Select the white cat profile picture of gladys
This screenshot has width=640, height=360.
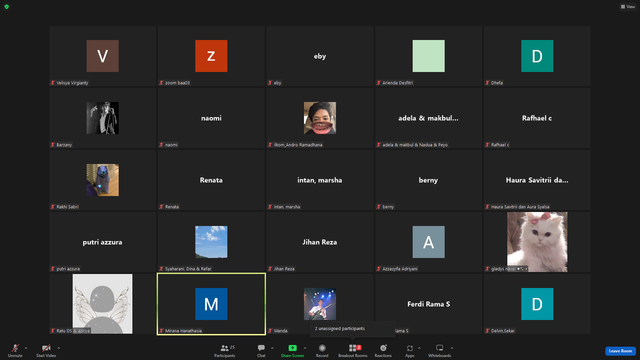point(537,242)
